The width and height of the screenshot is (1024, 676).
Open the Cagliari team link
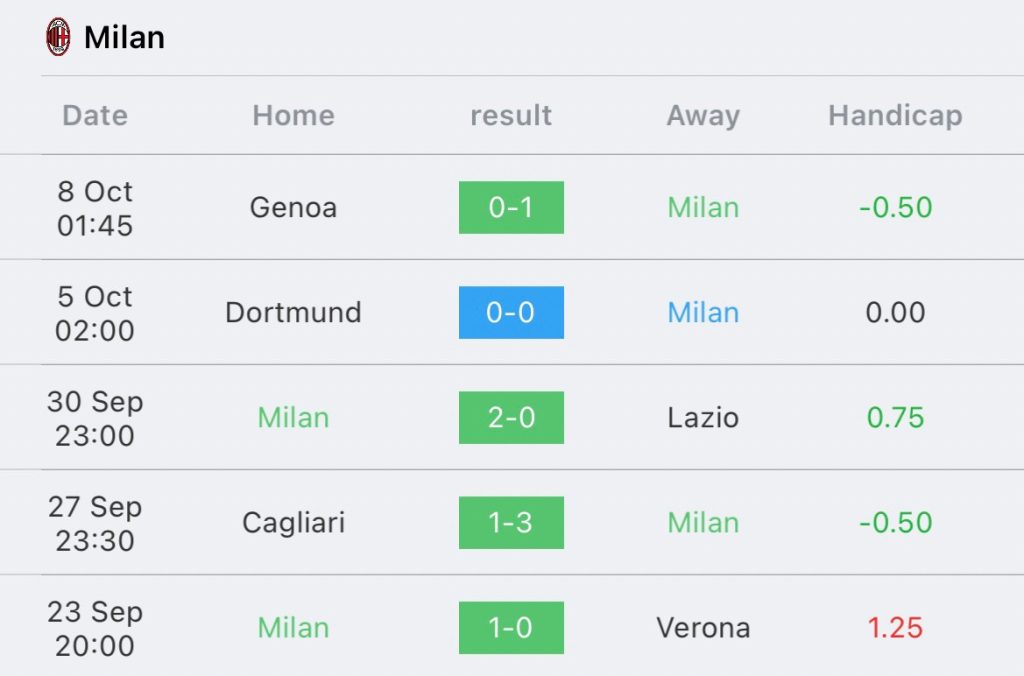point(293,523)
